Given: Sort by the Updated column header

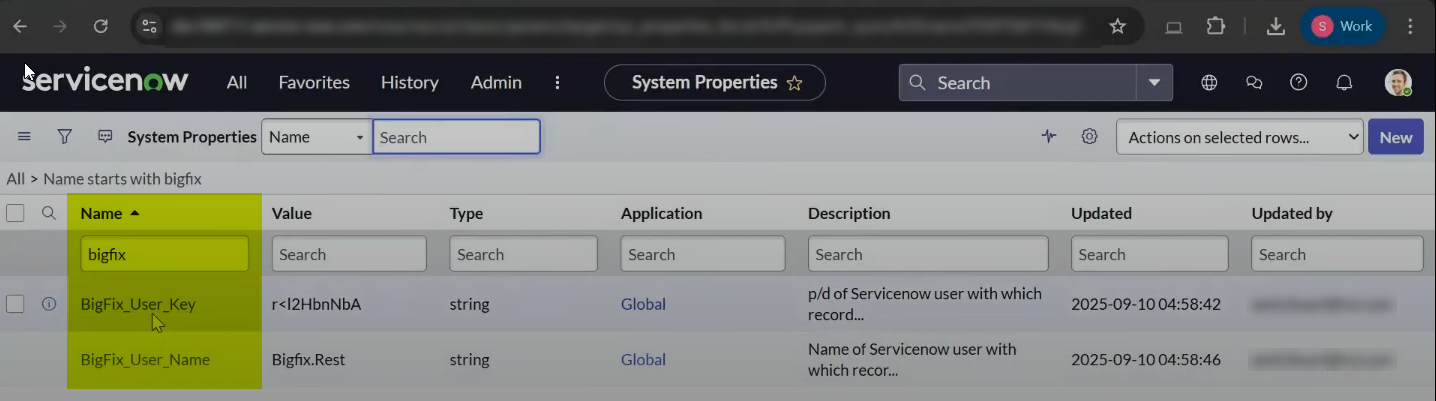Looking at the screenshot, I should pos(1101,213).
